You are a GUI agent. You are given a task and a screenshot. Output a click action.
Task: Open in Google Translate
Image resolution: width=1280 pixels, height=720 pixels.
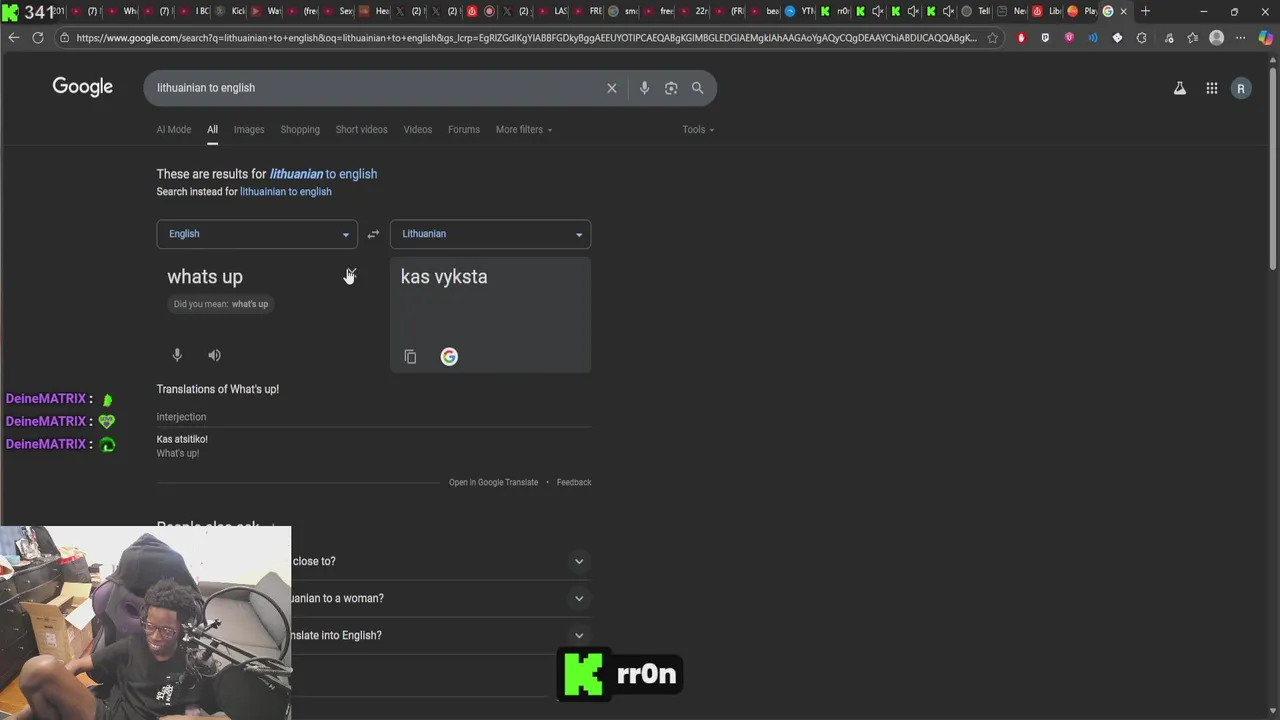click(493, 483)
